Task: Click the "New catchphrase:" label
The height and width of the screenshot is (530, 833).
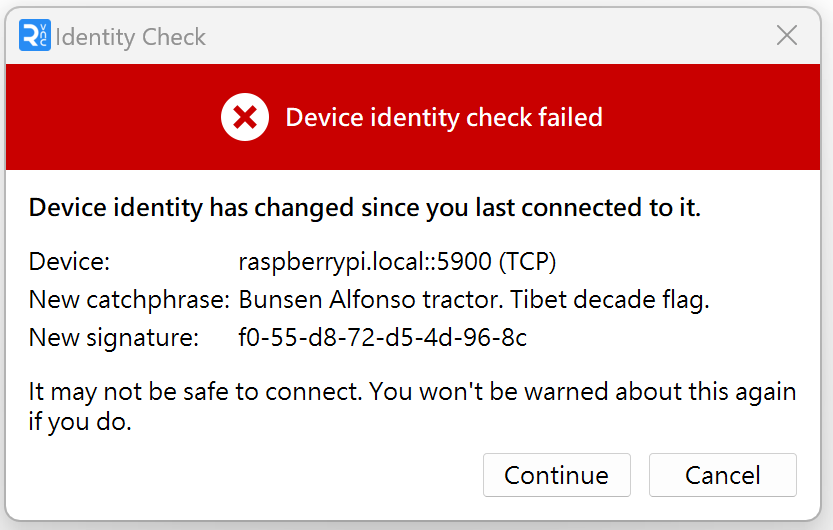Action: point(129,300)
